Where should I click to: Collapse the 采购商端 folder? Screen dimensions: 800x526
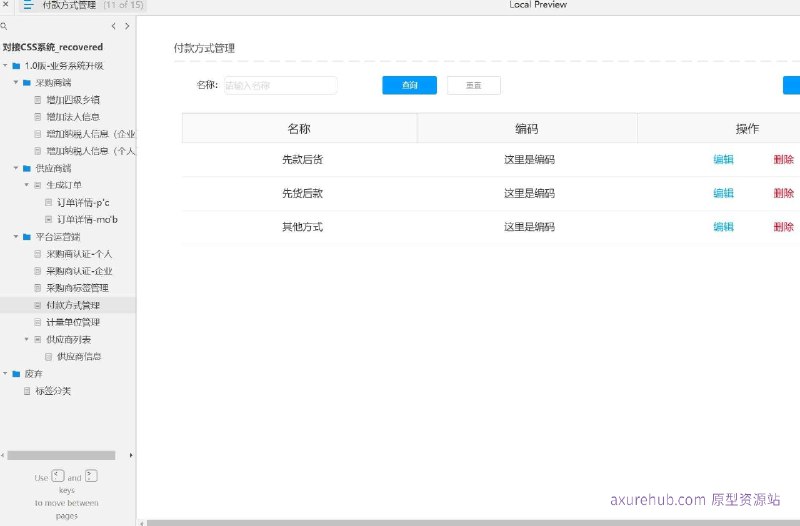point(16,82)
